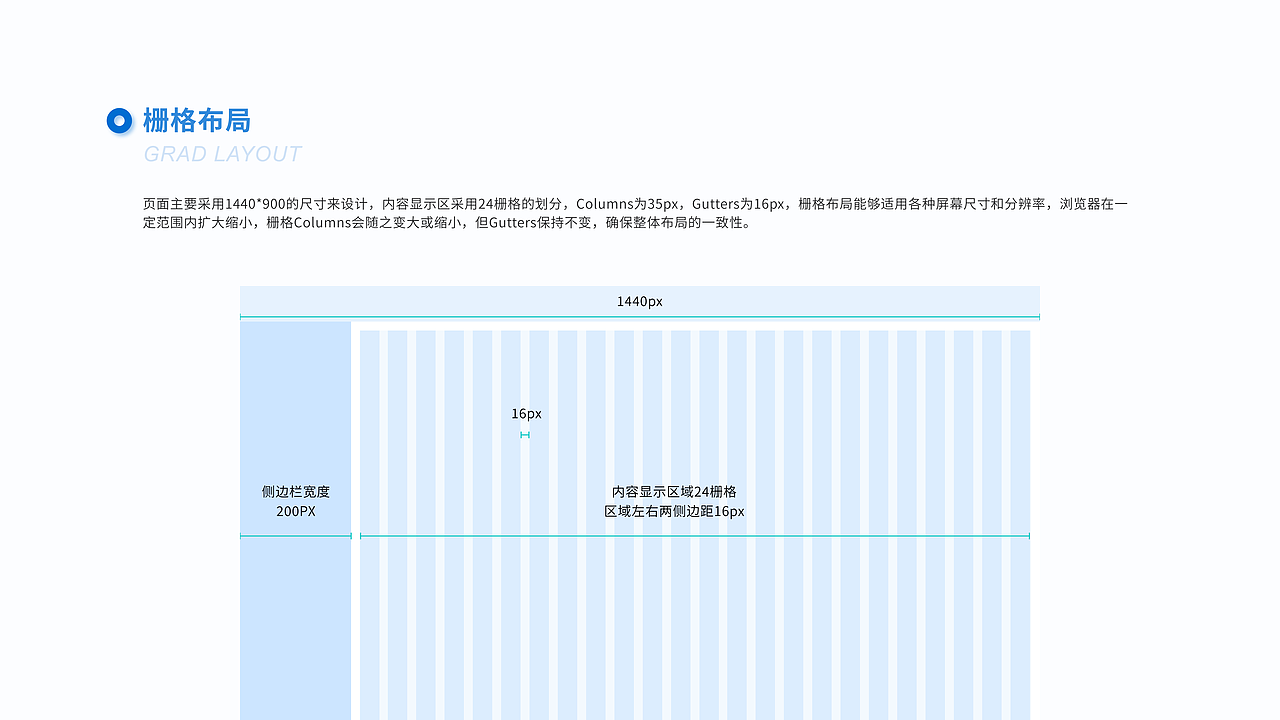Click the blue circular bullet icon beside the title
Viewport: 1280px width, 720px height.
tap(120, 120)
